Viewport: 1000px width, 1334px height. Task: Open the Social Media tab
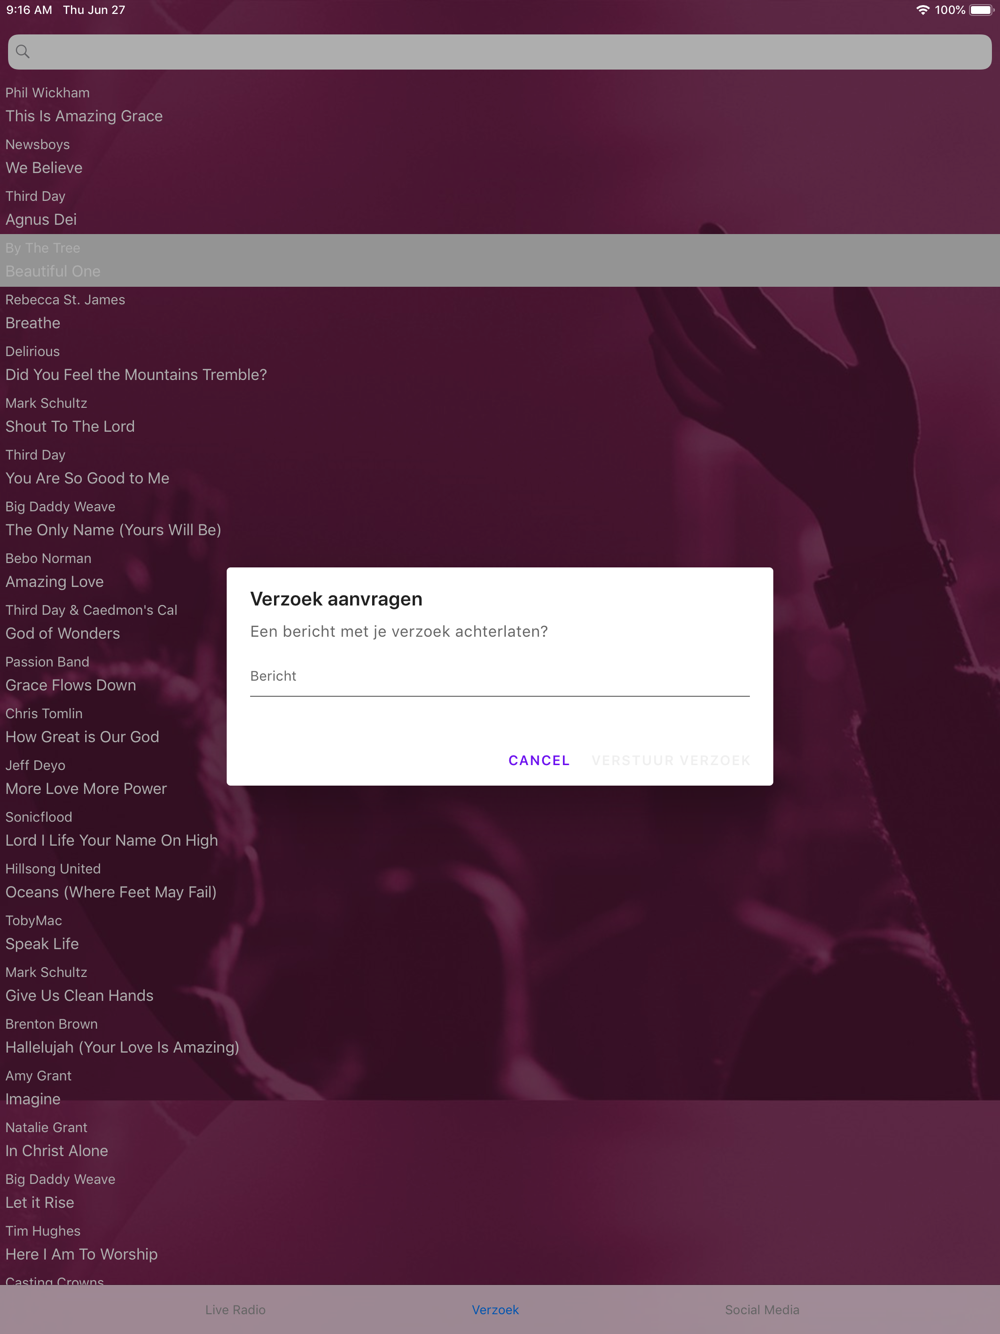click(x=762, y=1309)
